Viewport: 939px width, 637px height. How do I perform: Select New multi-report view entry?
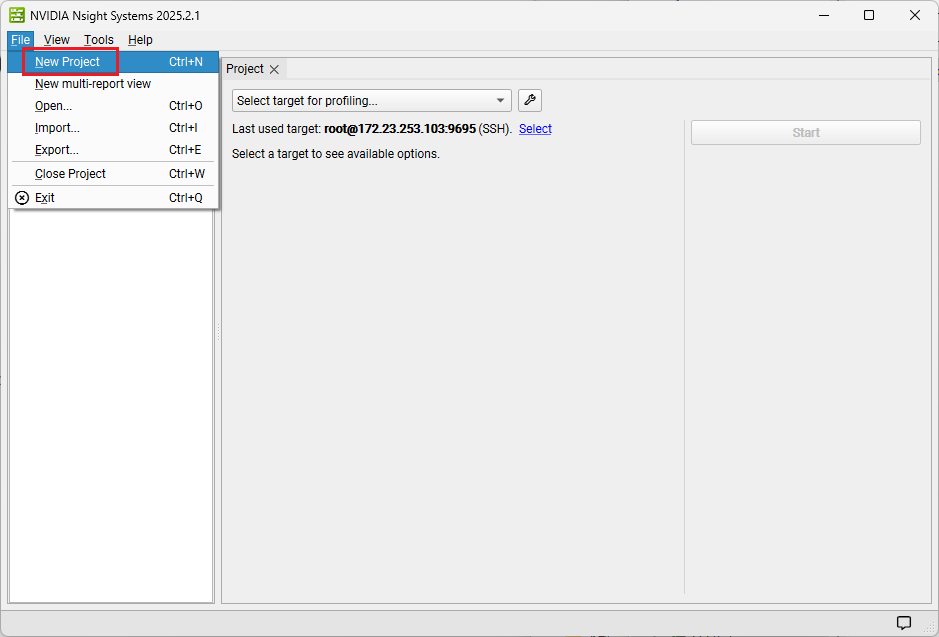(x=114, y=84)
